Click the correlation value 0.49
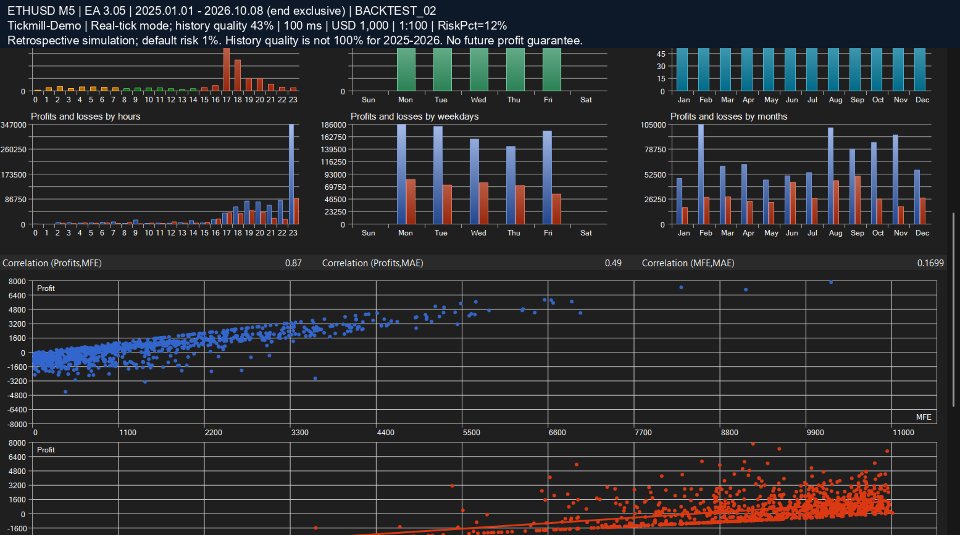Screen dimensions: 960x535 point(613,263)
